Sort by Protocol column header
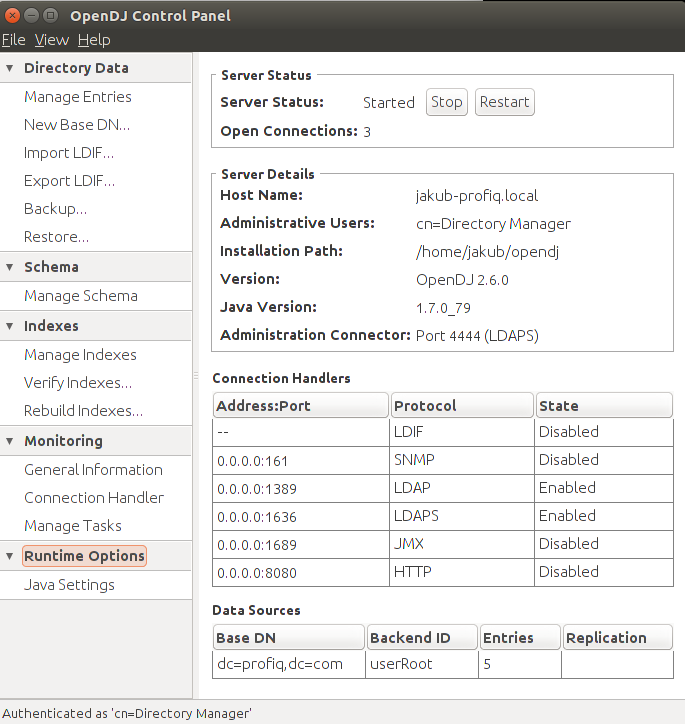 (x=462, y=405)
